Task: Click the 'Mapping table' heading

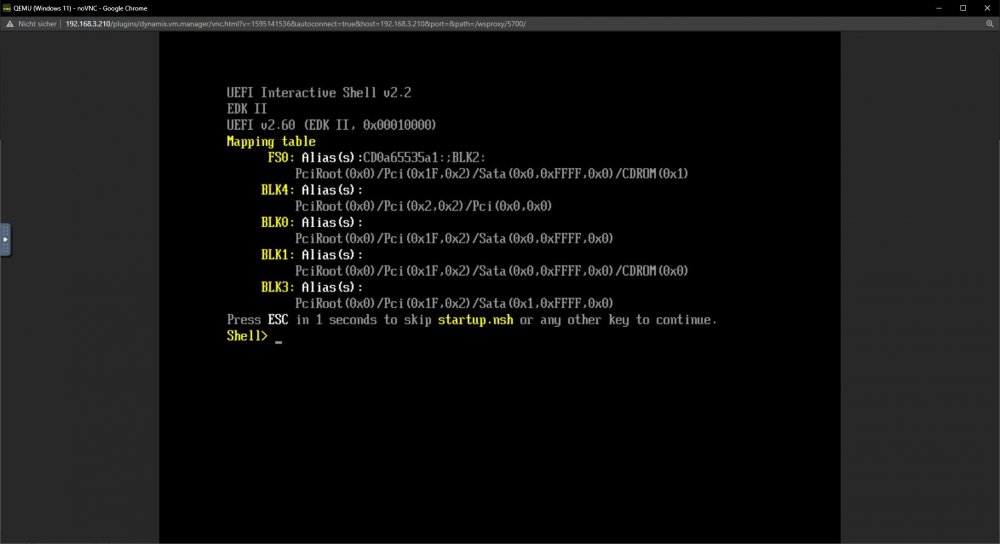Action: pyautogui.click(x=271, y=142)
